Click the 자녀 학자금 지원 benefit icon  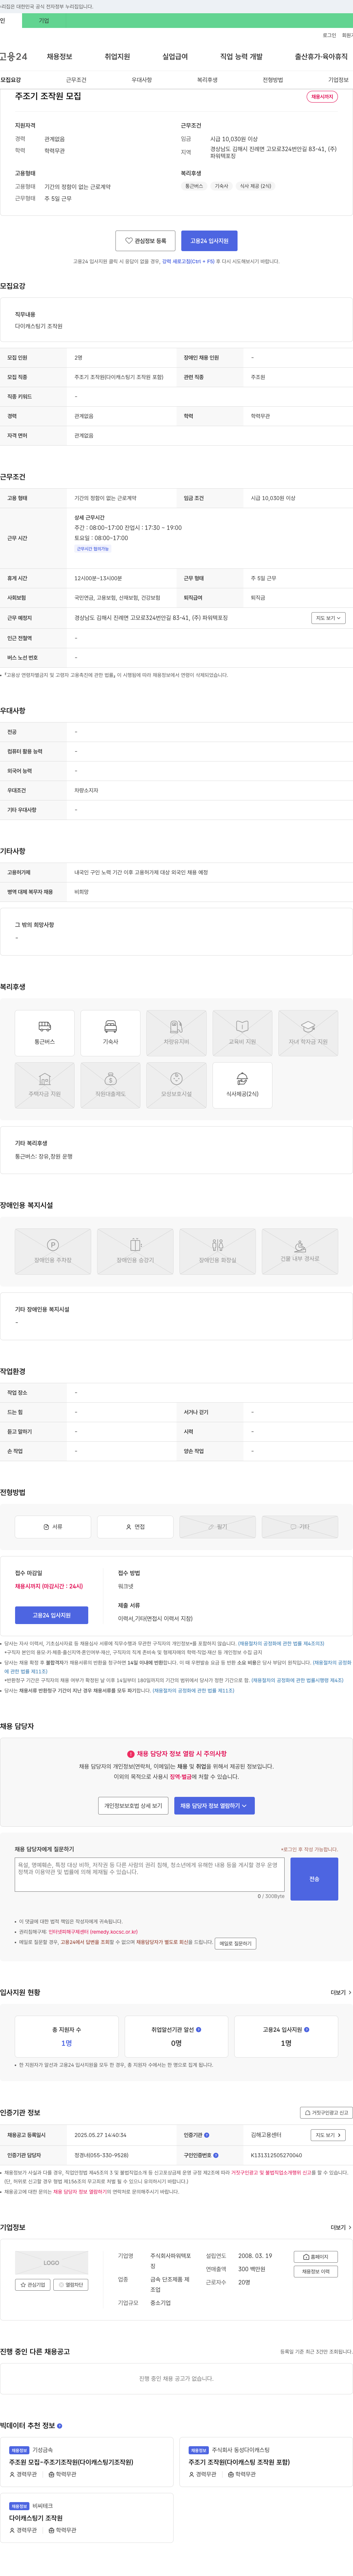pos(308,1033)
